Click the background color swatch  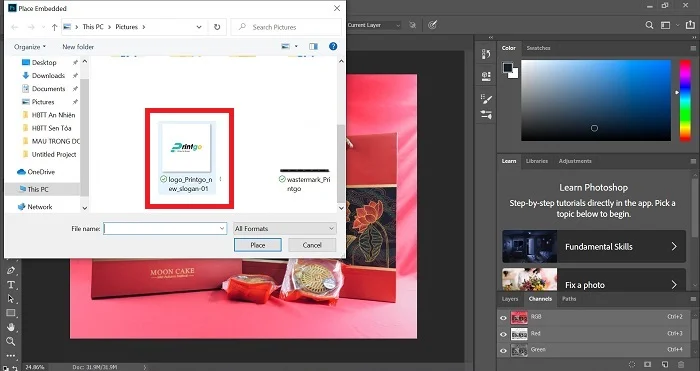(x=515, y=75)
